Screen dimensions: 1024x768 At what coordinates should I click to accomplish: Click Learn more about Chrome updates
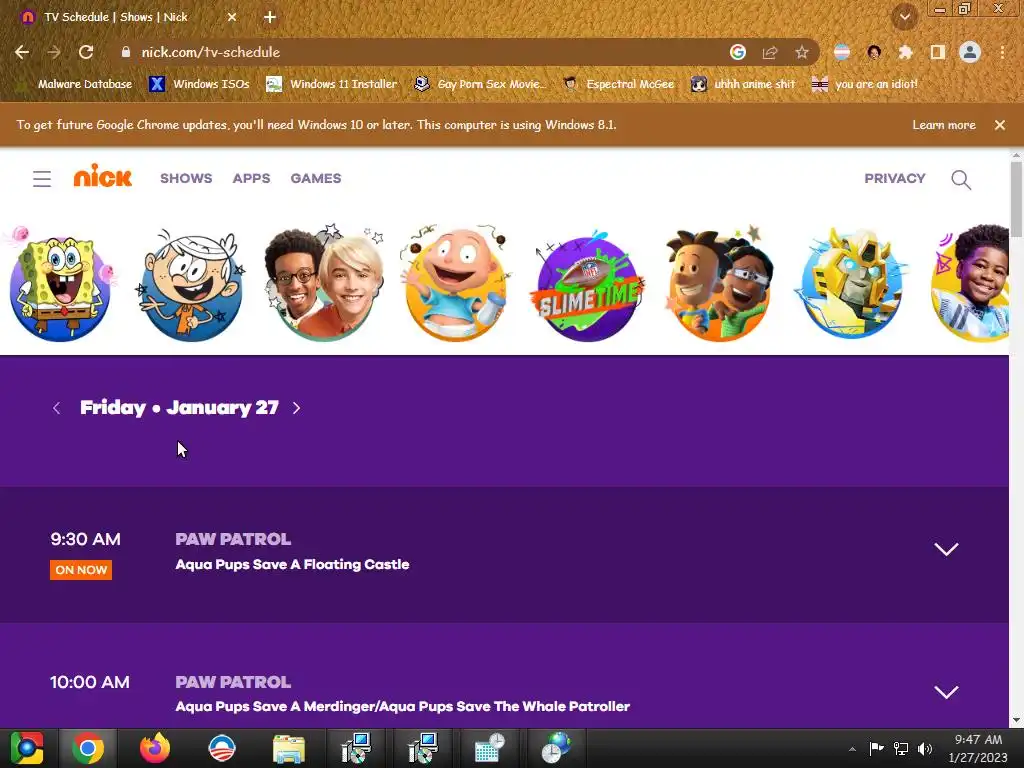point(944,125)
